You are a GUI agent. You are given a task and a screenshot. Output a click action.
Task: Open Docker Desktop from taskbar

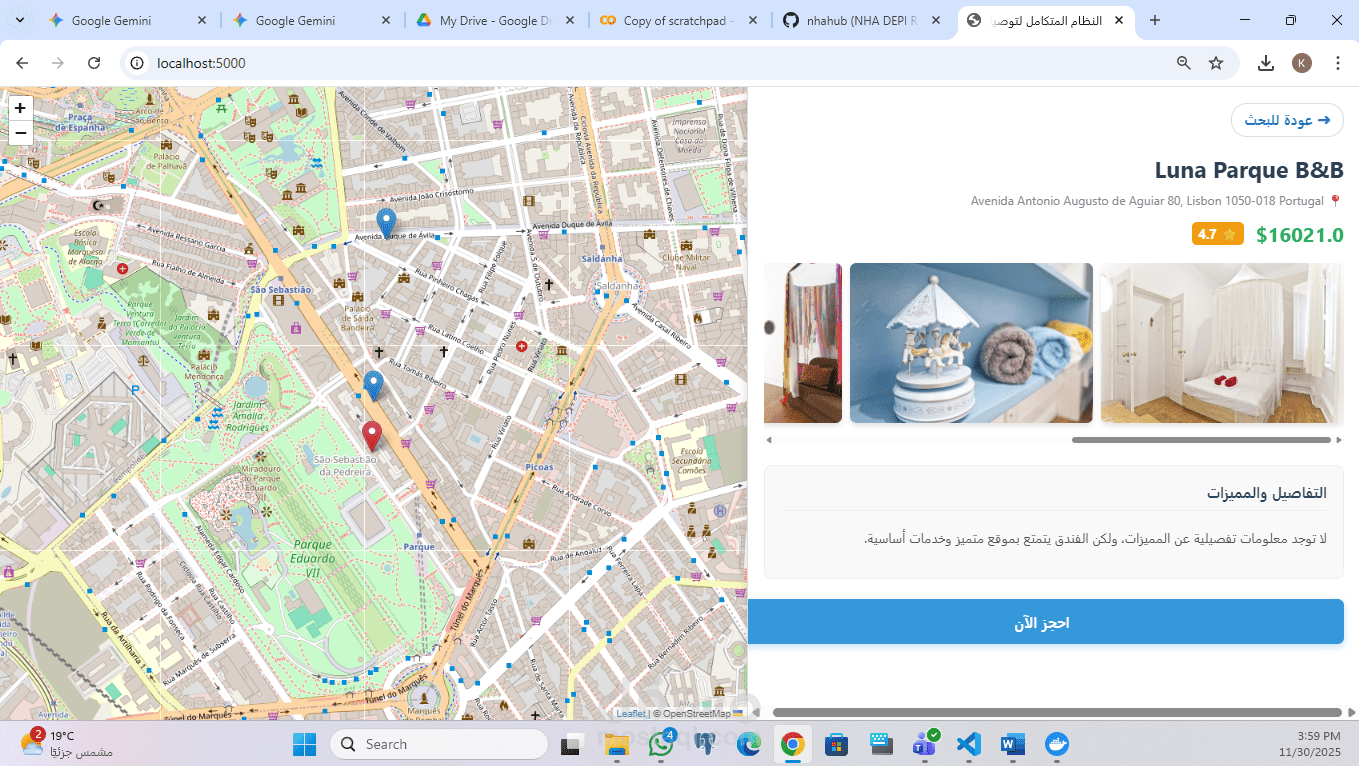coord(1056,744)
